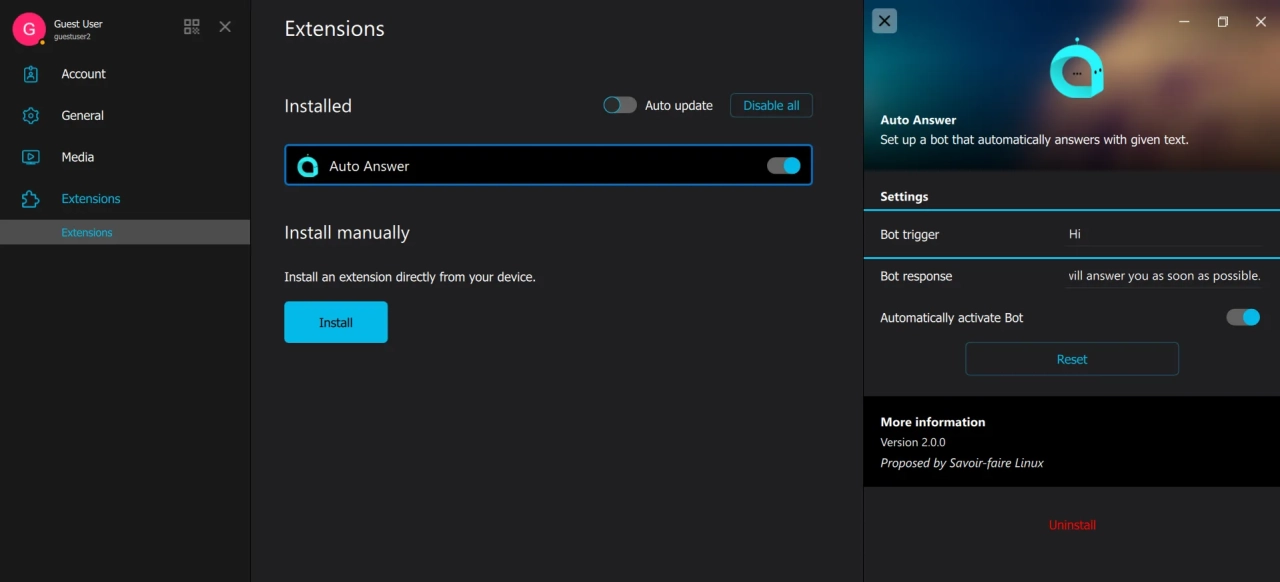This screenshot has width=1280, height=582.
Task: Disable the Auto Answer extension toggle
Action: pos(784,166)
